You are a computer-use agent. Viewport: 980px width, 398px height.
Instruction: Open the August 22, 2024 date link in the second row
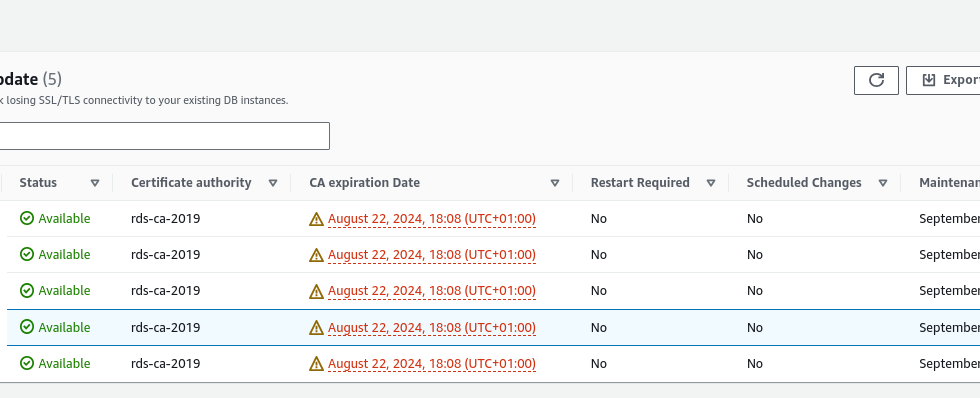pyautogui.click(x=432, y=255)
